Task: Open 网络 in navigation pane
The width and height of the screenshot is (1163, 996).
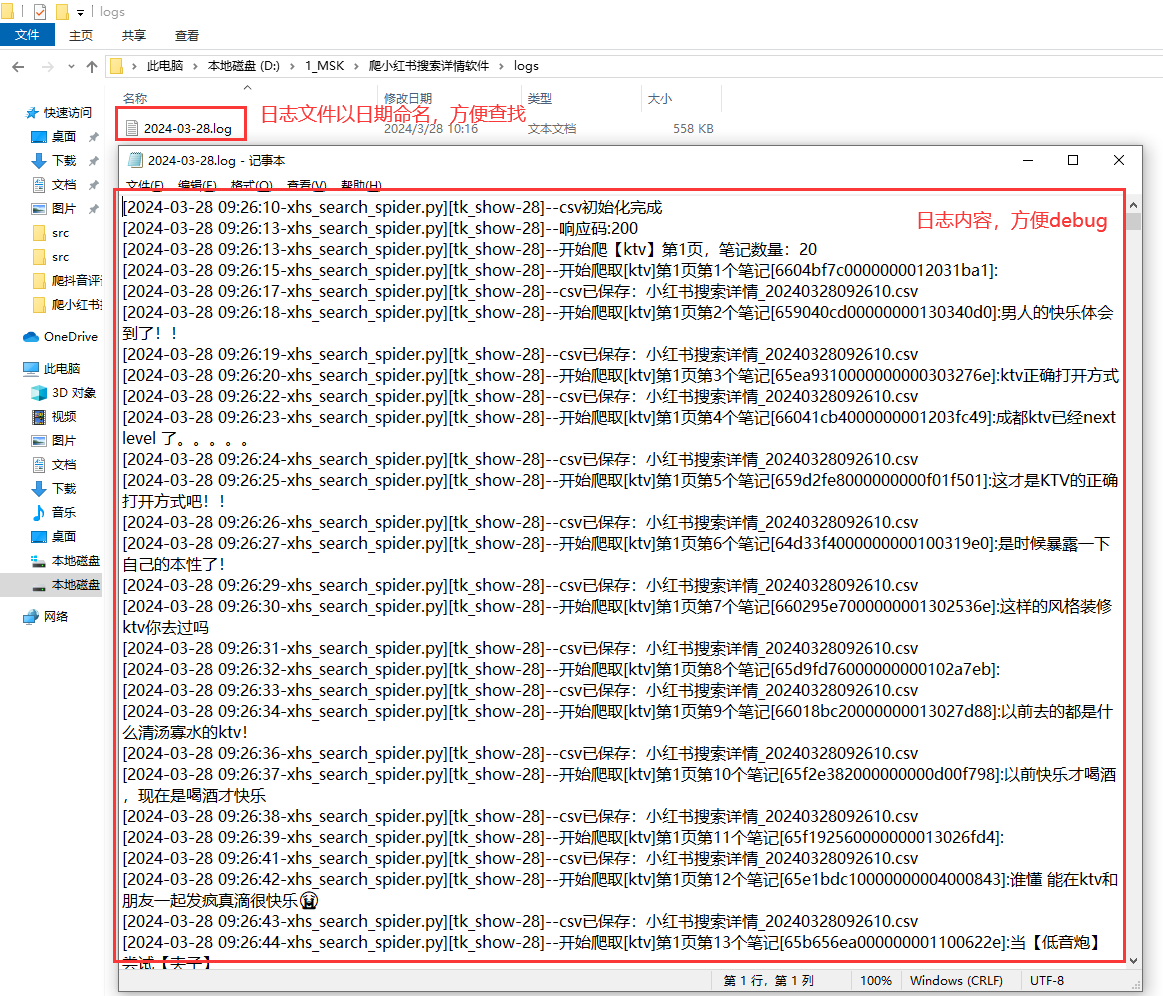Action: 56,616
